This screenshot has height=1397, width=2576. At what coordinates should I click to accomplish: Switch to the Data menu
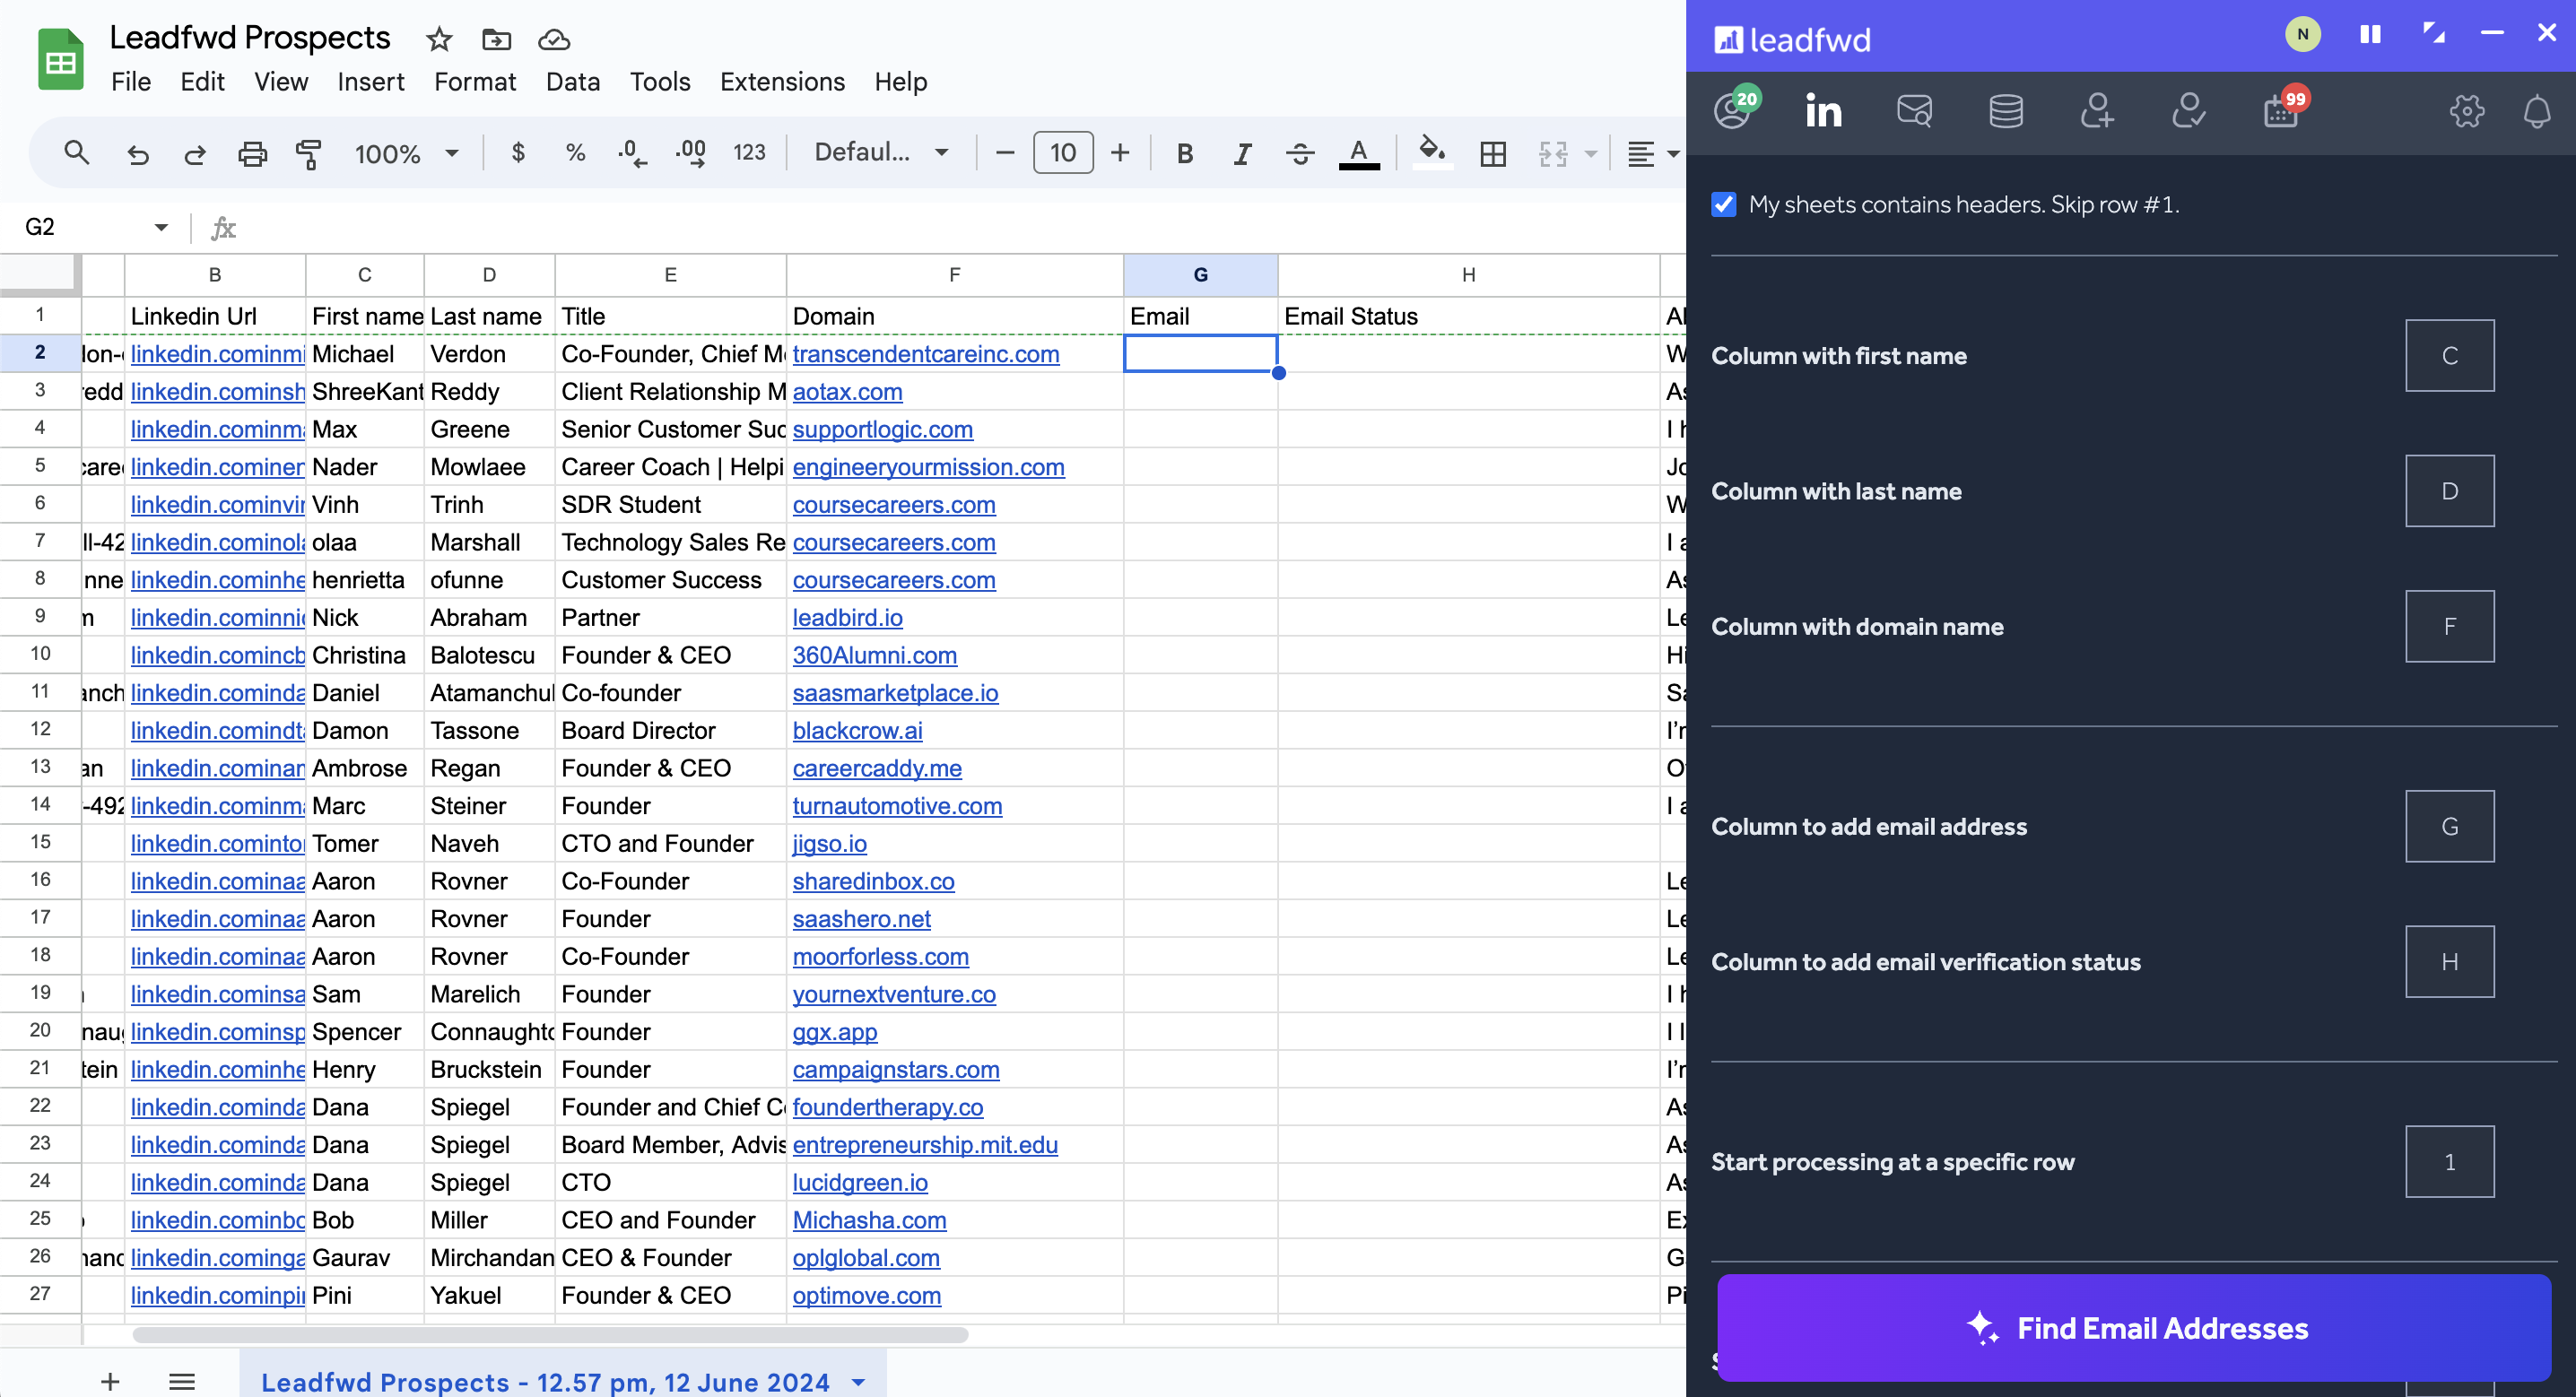point(573,82)
